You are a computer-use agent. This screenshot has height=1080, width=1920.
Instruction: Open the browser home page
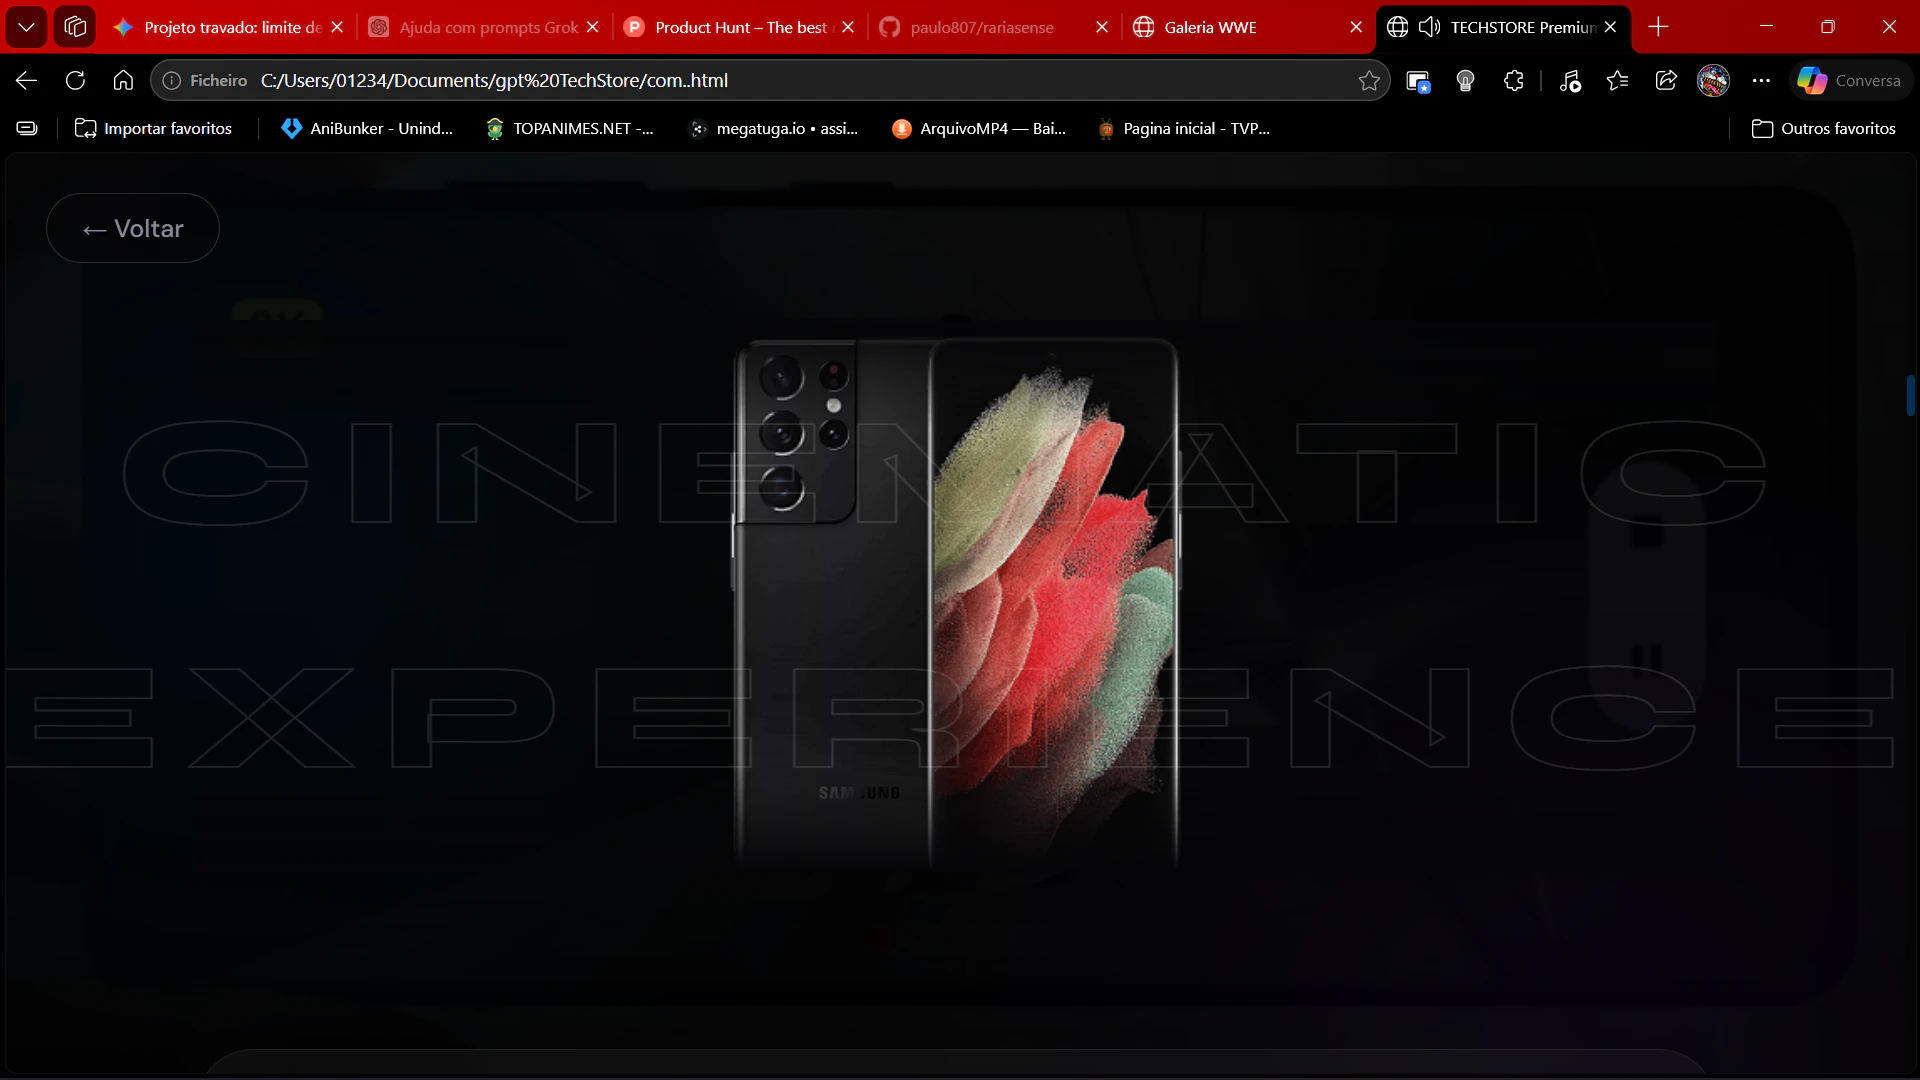pos(123,80)
